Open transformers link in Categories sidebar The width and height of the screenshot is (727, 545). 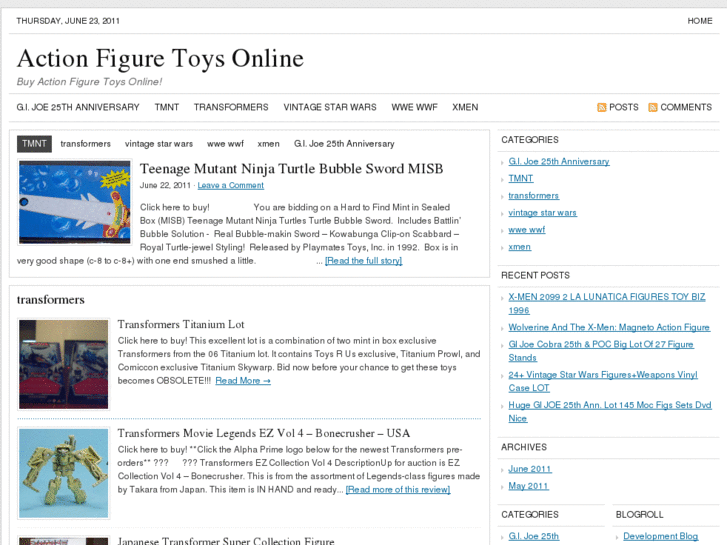coord(534,196)
